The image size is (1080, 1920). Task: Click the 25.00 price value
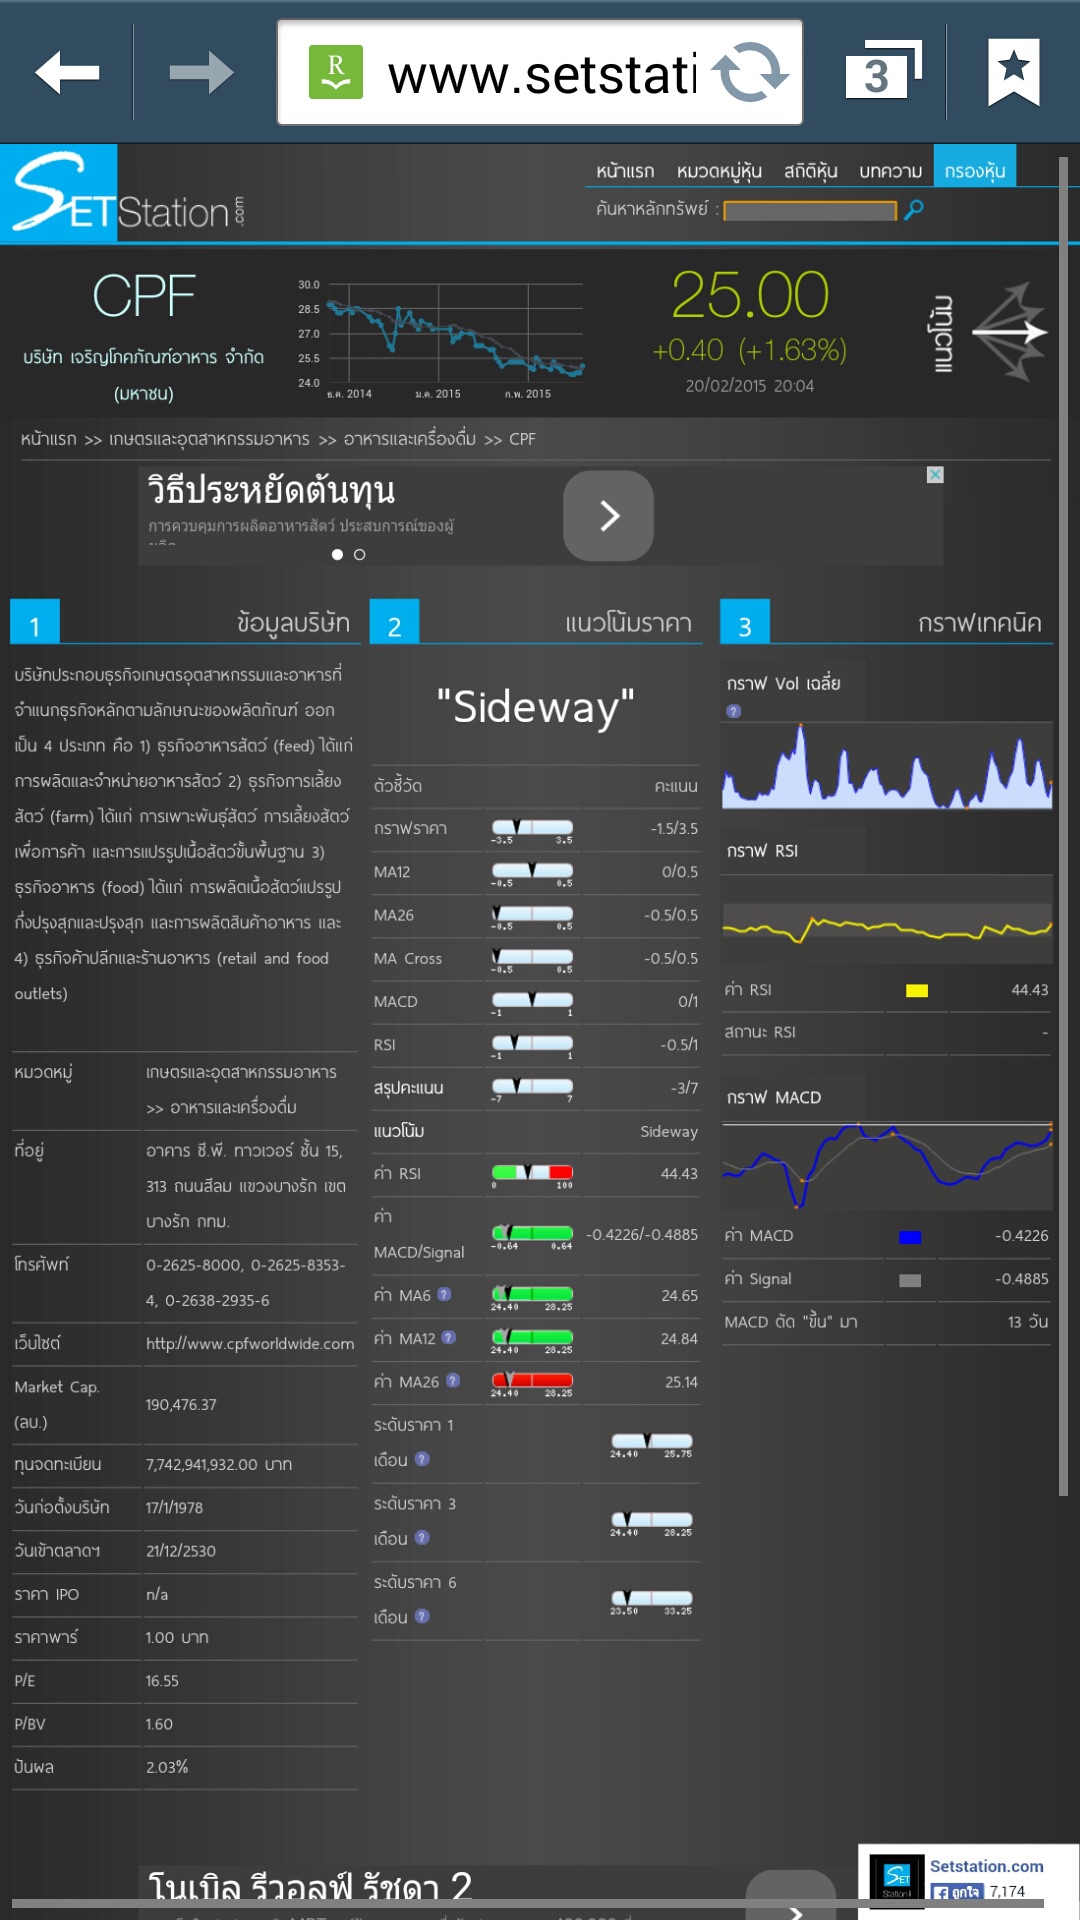[x=749, y=295]
